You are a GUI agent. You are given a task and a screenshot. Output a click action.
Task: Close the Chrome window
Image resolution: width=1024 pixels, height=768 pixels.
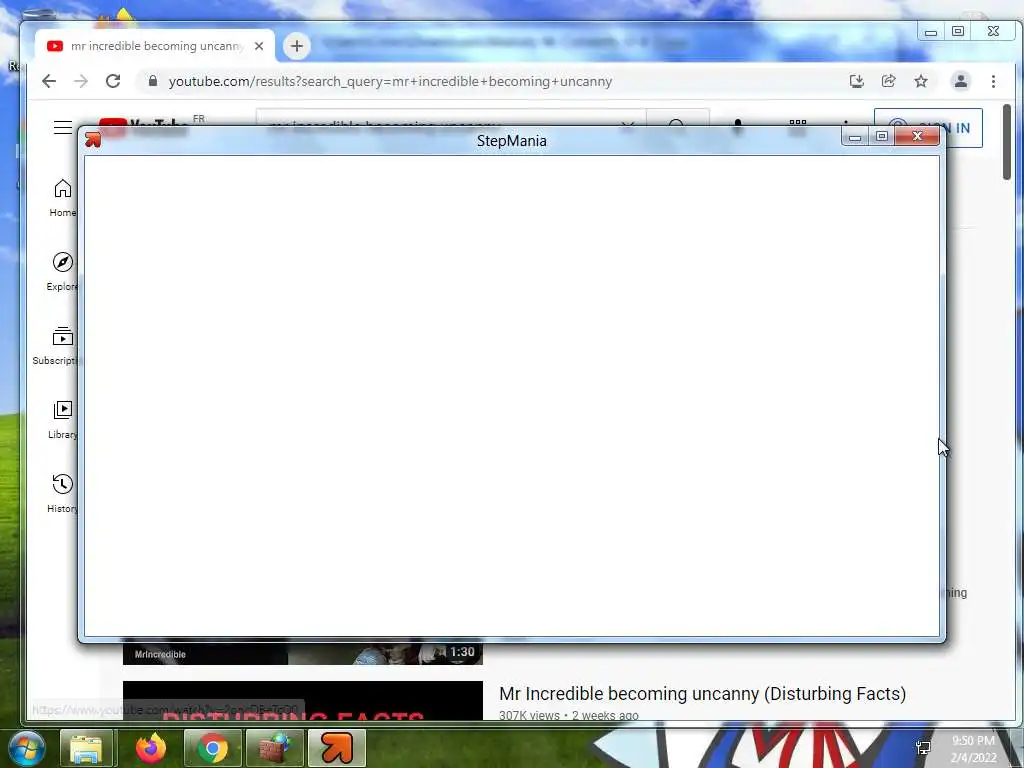993,31
